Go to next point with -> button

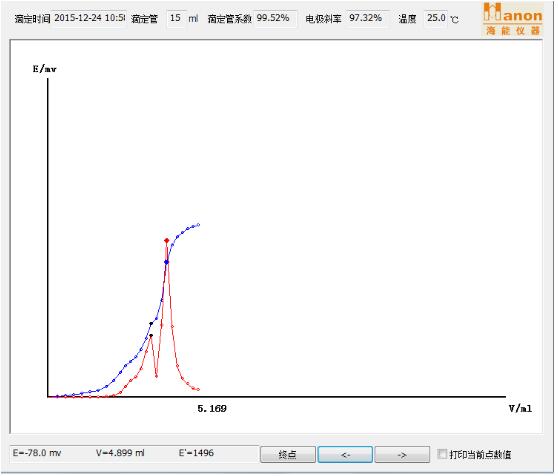[x=402, y=454]
